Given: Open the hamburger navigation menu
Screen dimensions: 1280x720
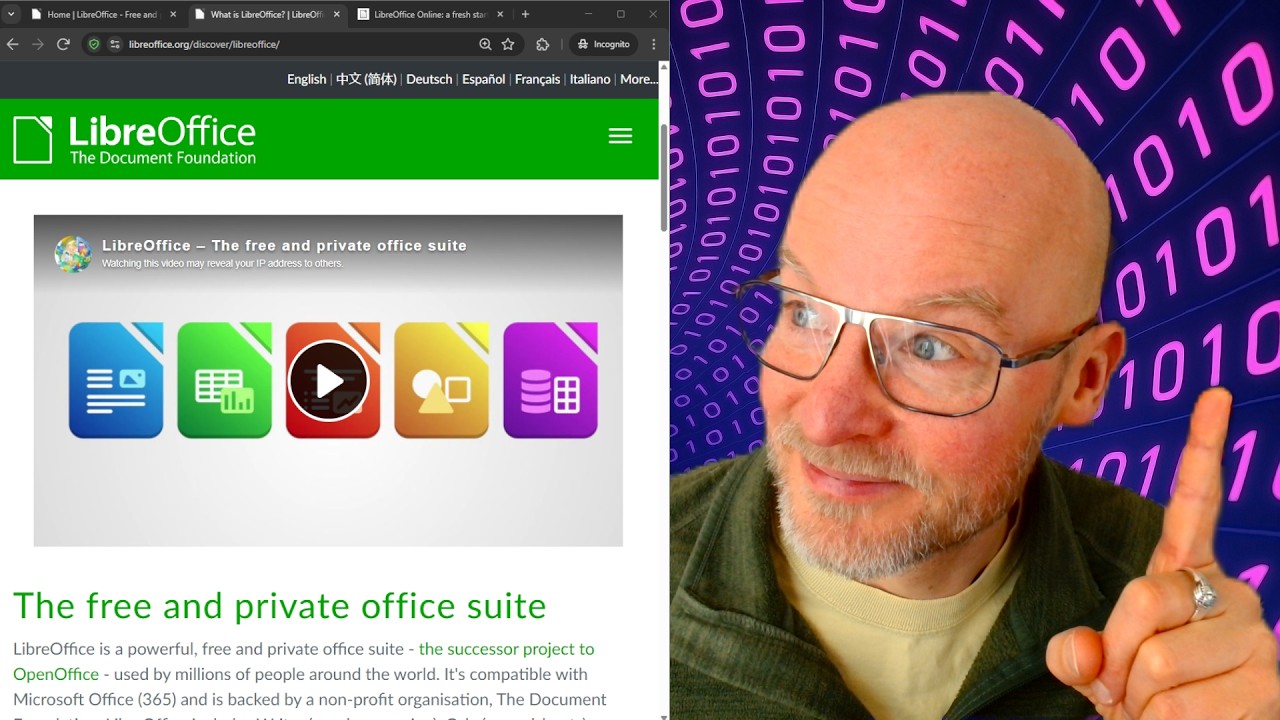Looking at the screenshot, I should click(620, 136).
